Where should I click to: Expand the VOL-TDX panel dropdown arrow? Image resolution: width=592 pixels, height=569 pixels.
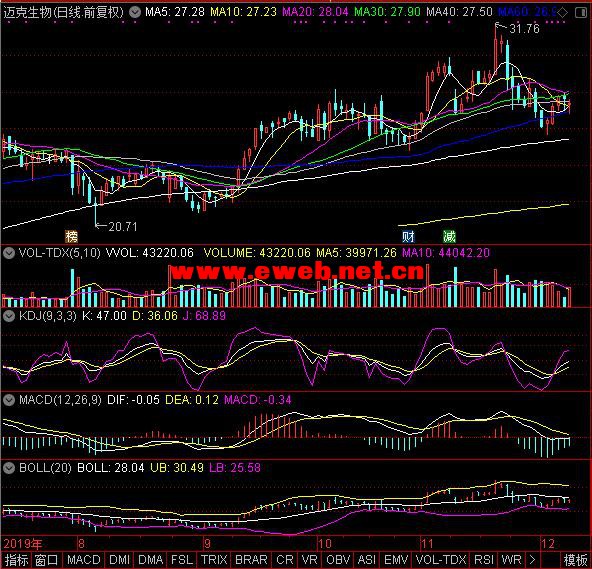coord(9,253)
